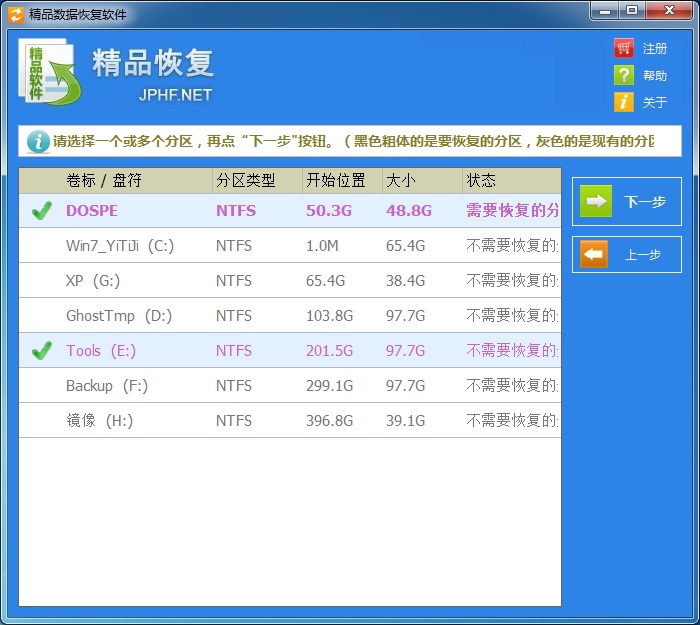This screenshot has width=700, height=625.
Task: Click the orange app icon in the title bar
Action: pyautogui.click(x=16, y=14)
